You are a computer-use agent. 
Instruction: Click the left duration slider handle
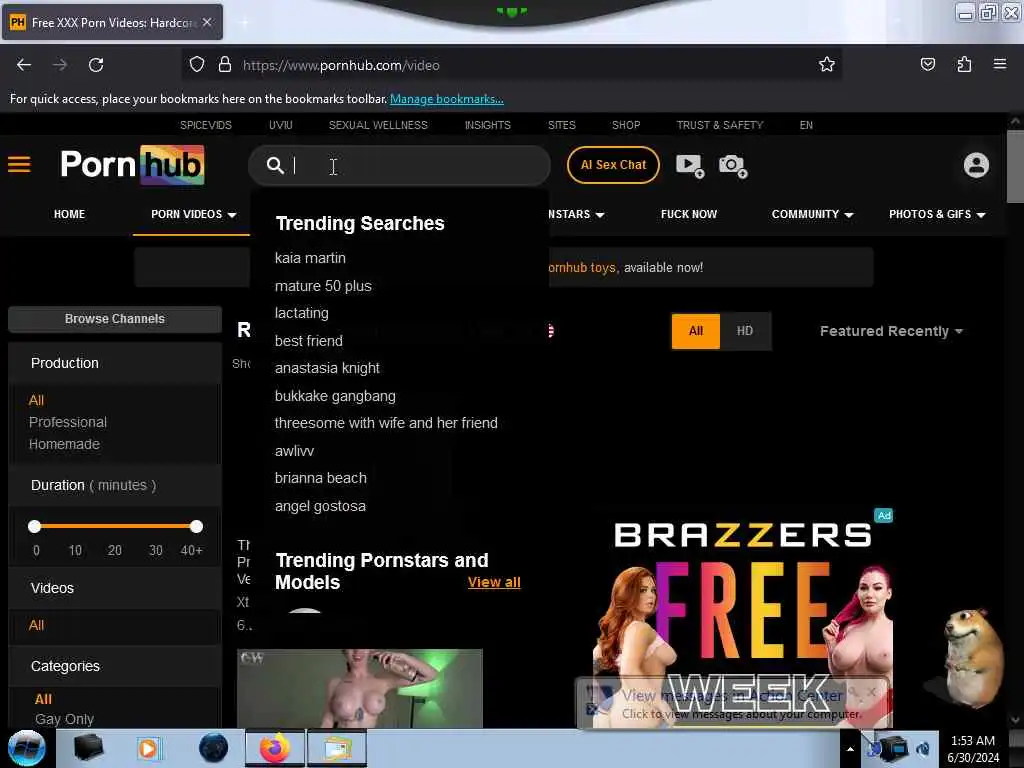[x=35, y=526]
